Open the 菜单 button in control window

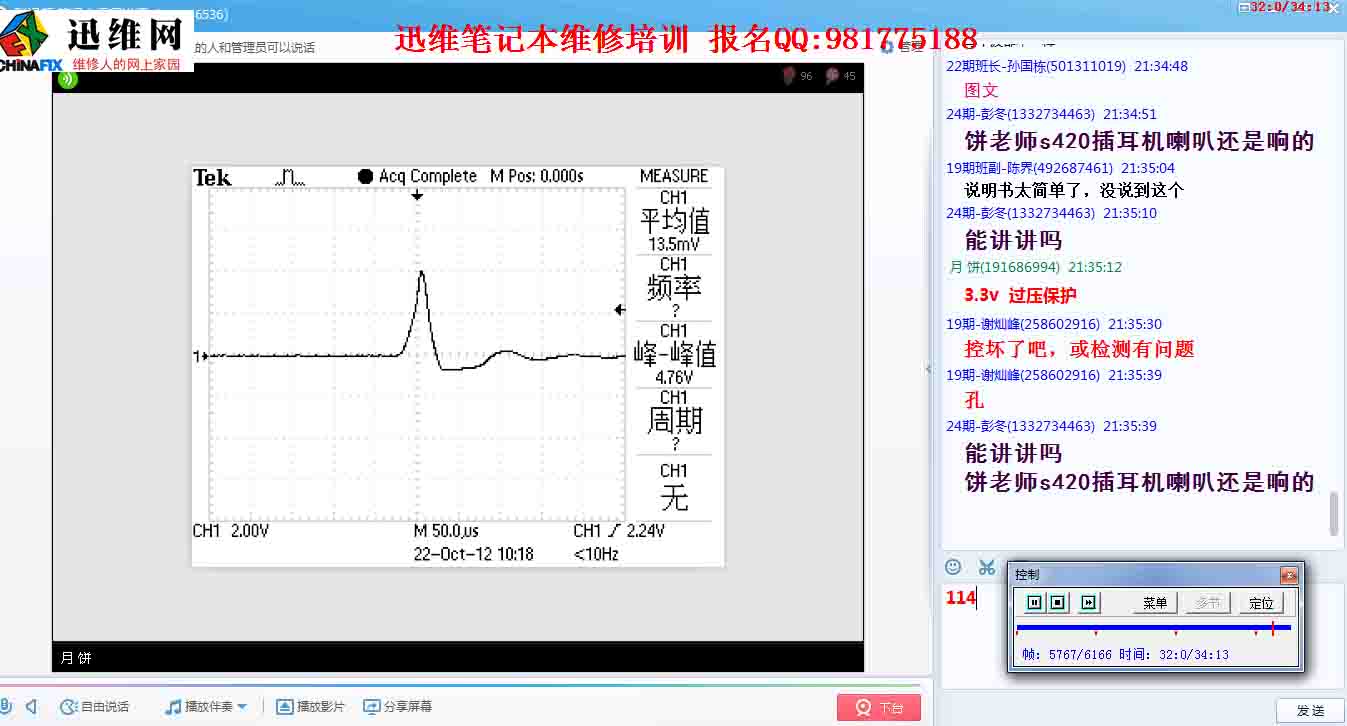click(1155, 603)
